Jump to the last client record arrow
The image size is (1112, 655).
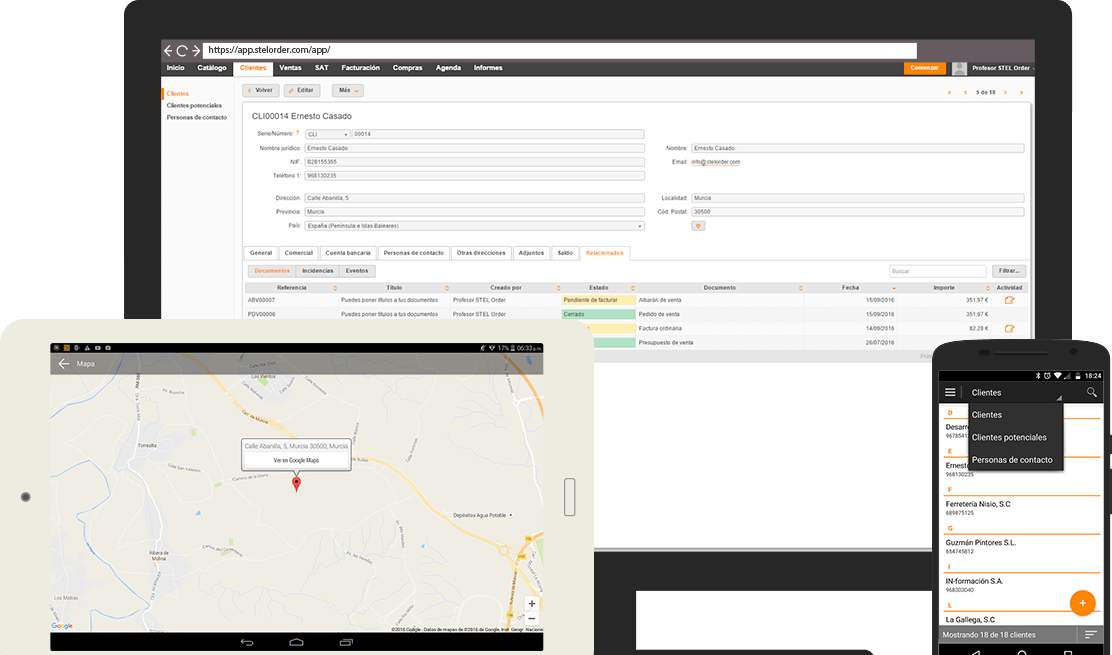[x=1021, y=93]
